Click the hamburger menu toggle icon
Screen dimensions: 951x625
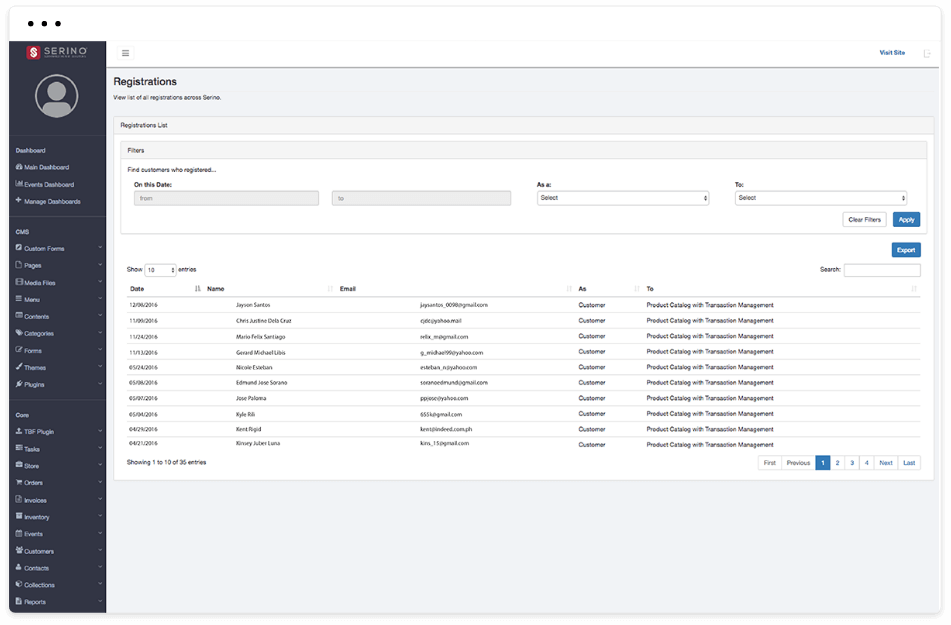click(x=126, y=53)
